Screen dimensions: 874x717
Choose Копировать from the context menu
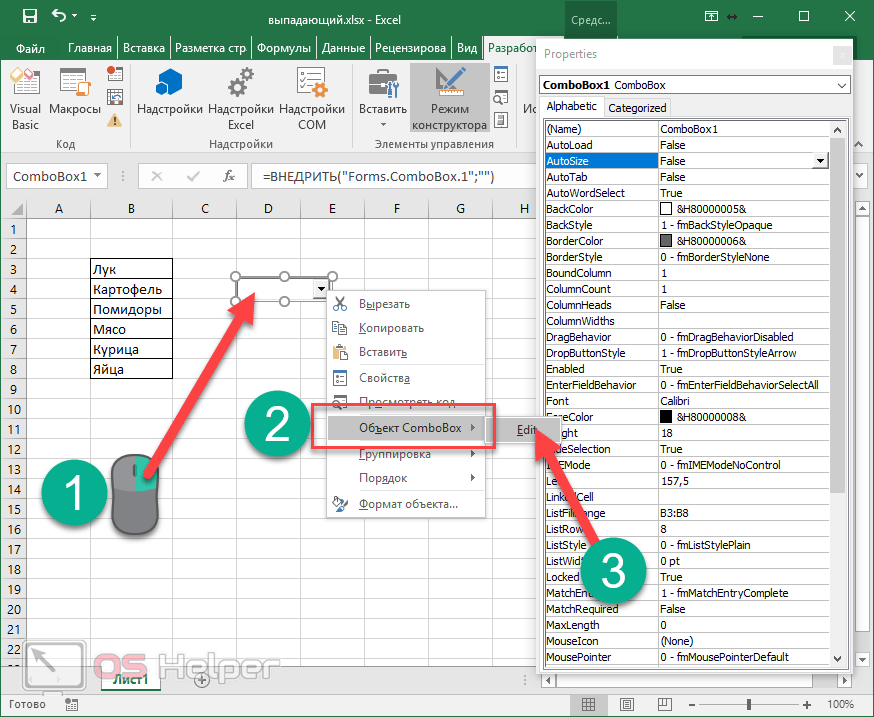tap(391, 328)
